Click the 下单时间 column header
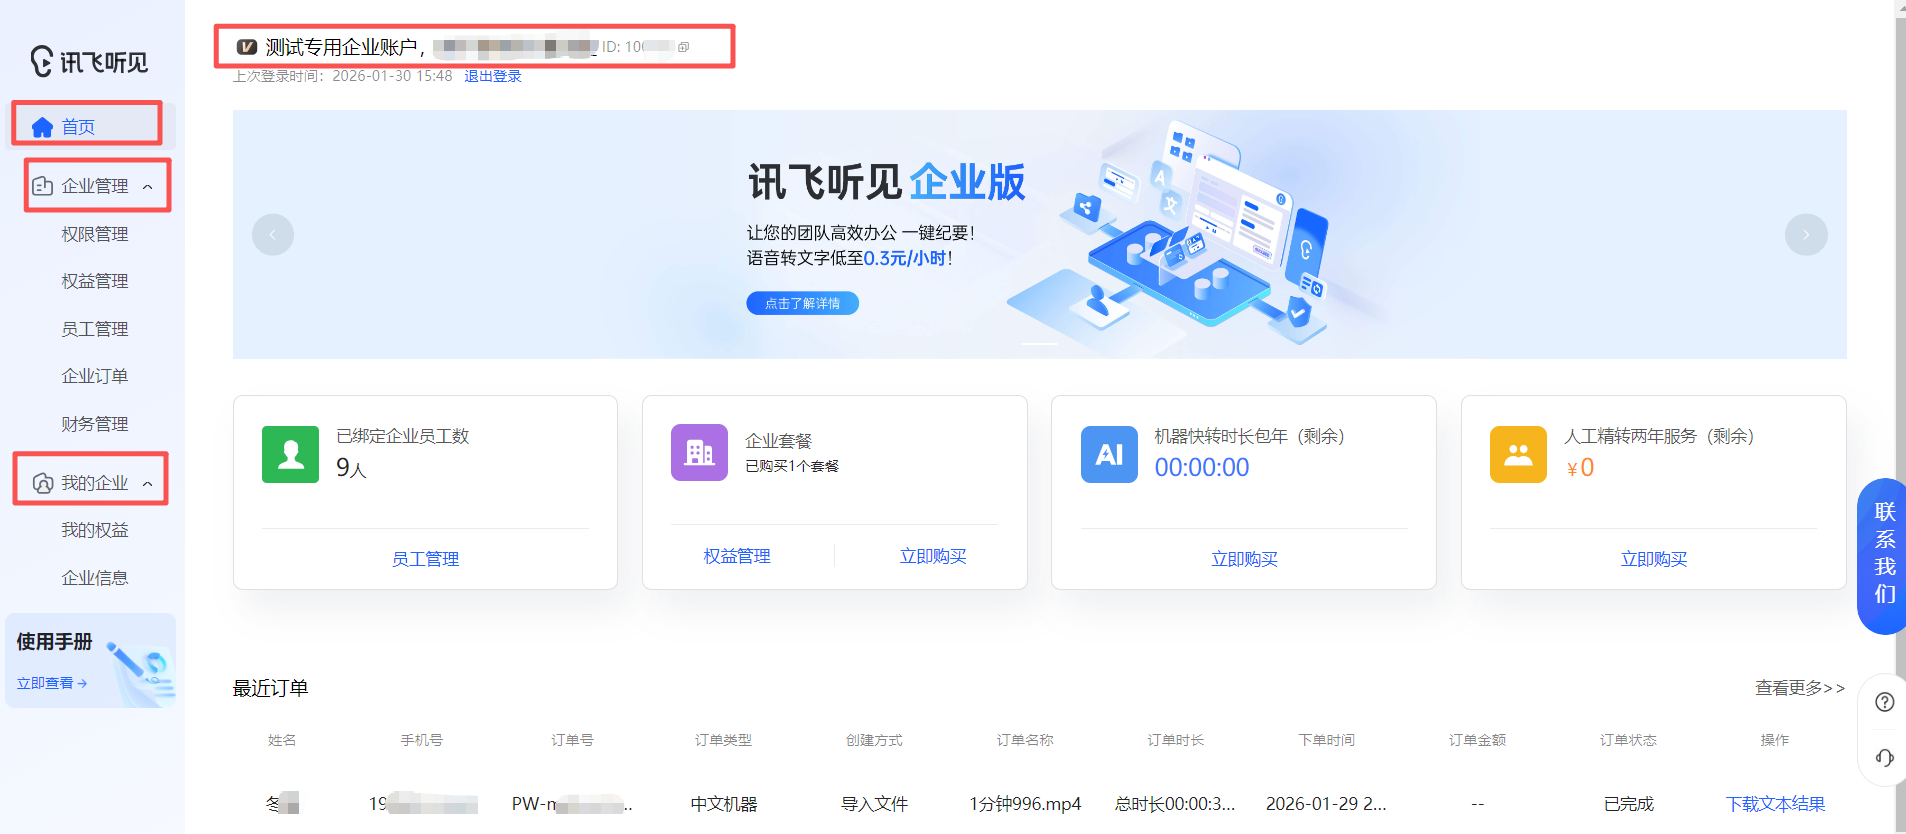Viewport: 1906px width, 834px height. point(1326,740)
